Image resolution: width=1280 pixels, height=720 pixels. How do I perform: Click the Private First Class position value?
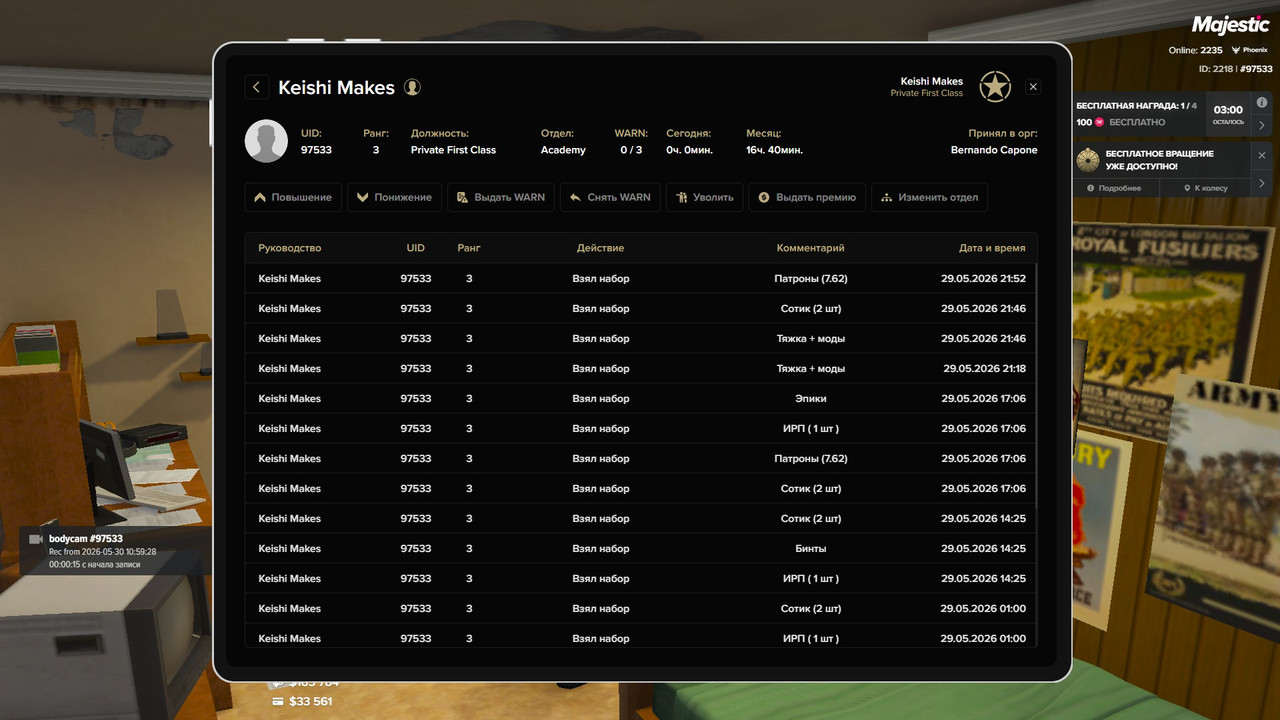[453, 150]
